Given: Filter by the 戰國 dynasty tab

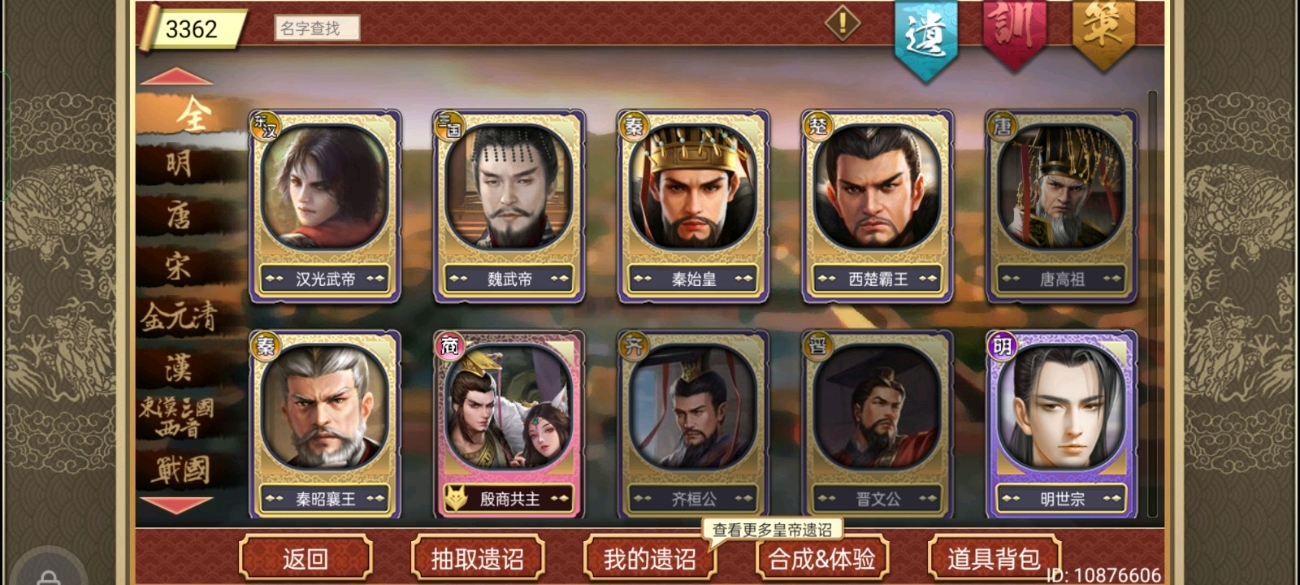Looking at the screenshot, I should click(179, 469).
